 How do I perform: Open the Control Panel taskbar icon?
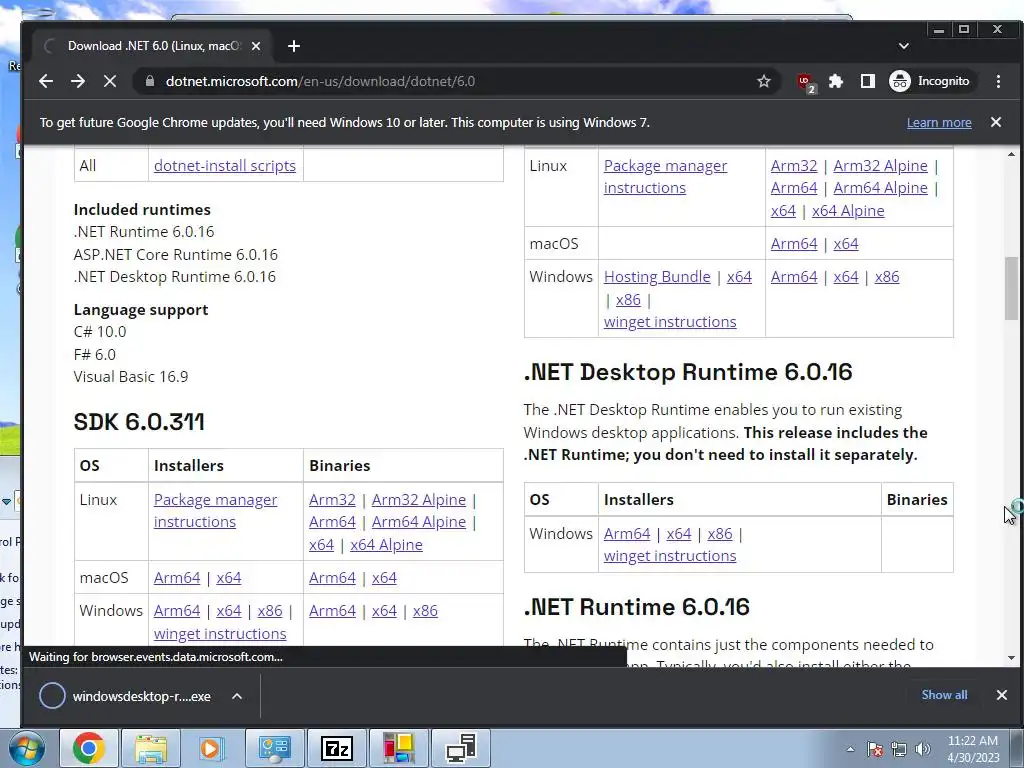coord(274,748)
